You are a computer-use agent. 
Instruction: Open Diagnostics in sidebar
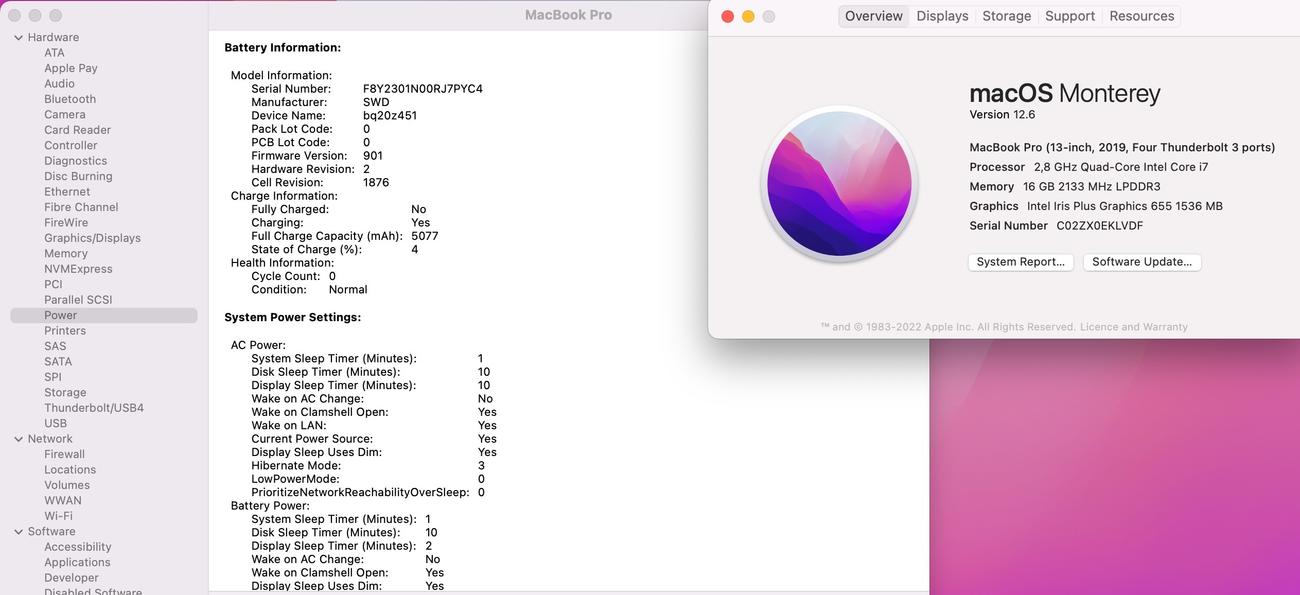75,161
